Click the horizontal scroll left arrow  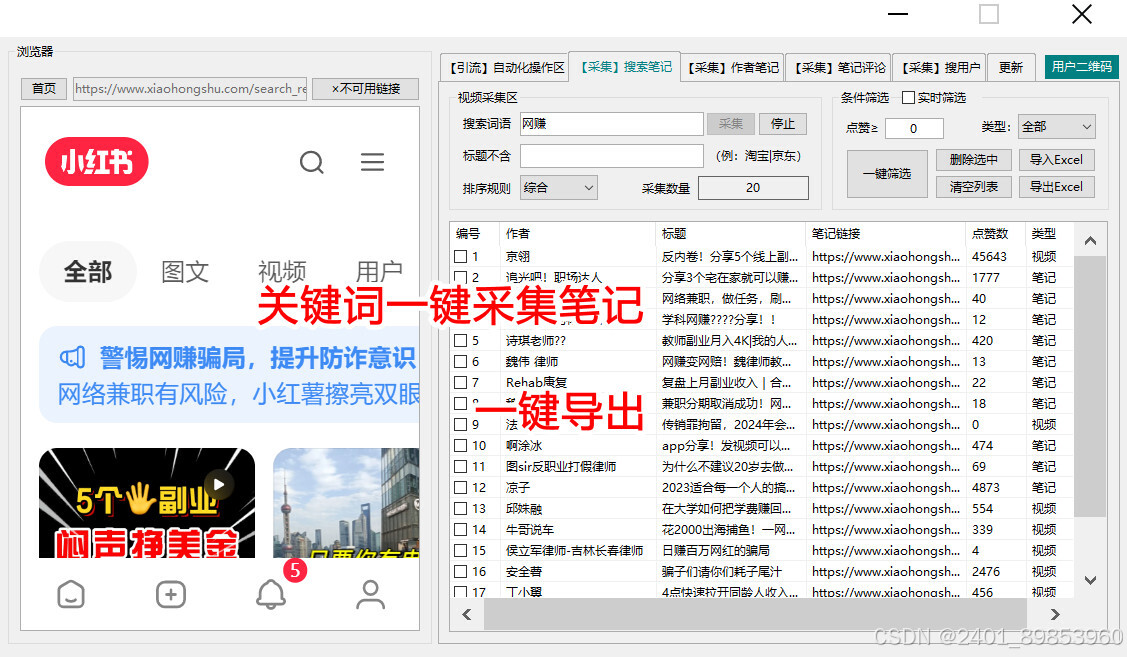pos(466,614)
